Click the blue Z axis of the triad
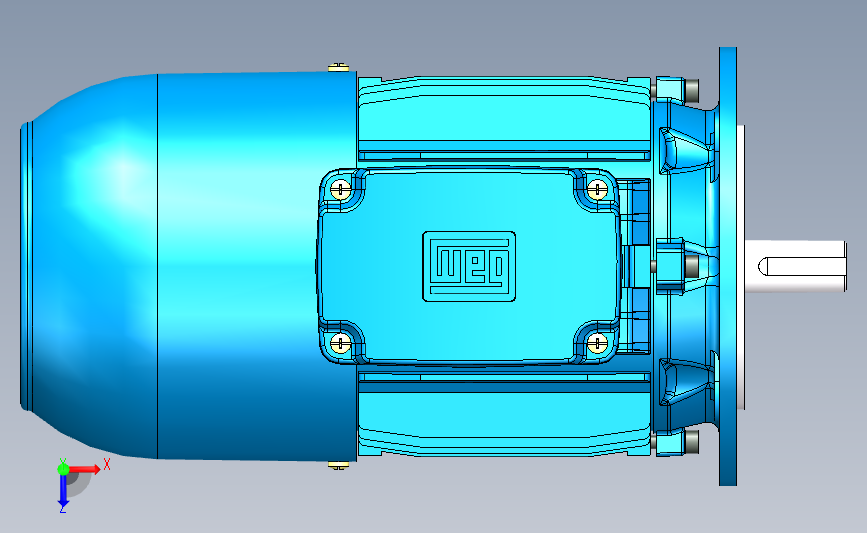Viewport: 867px width, 533px height. click(63, 491)
